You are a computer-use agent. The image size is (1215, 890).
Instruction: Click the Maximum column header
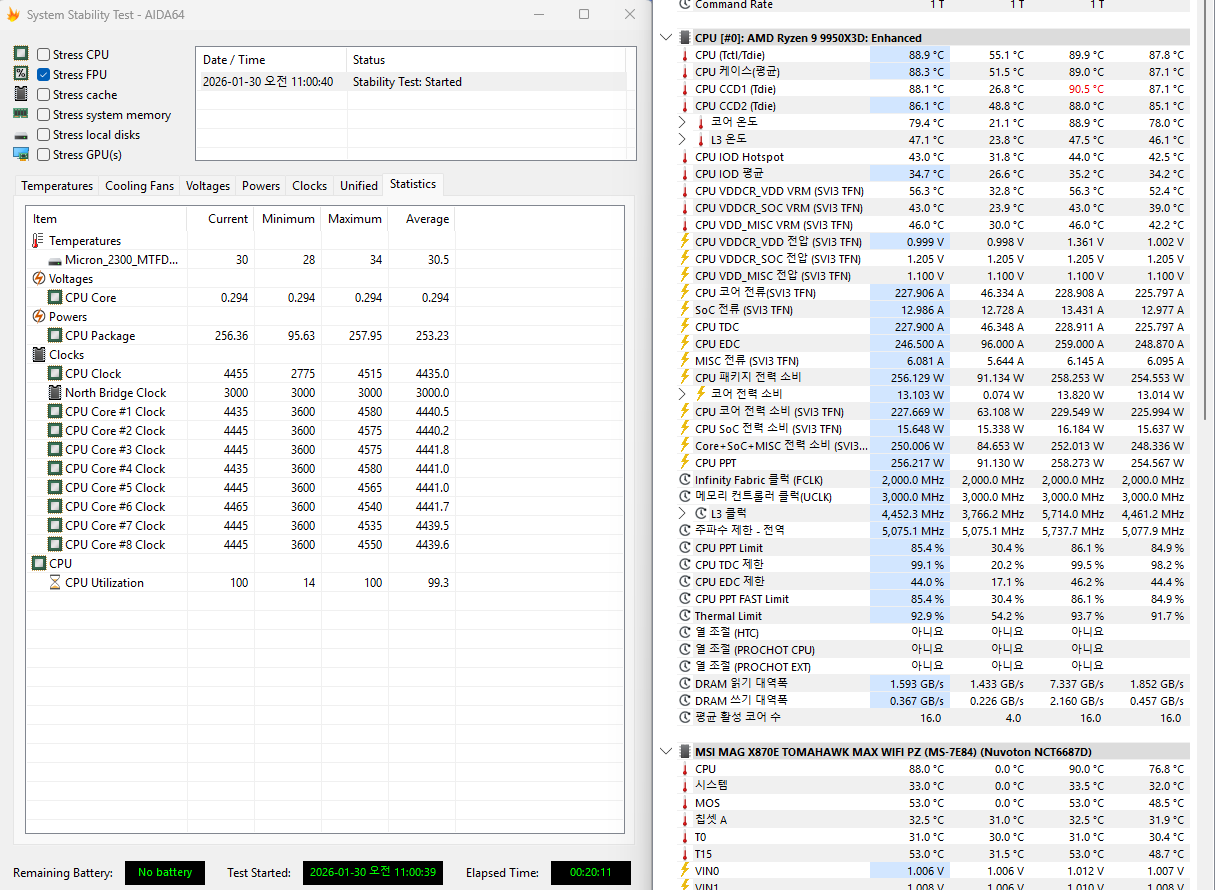tap(355, 219)
